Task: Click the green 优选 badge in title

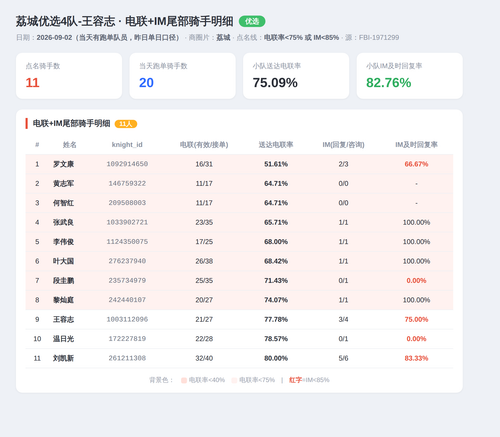Action: tap(252, 21)
